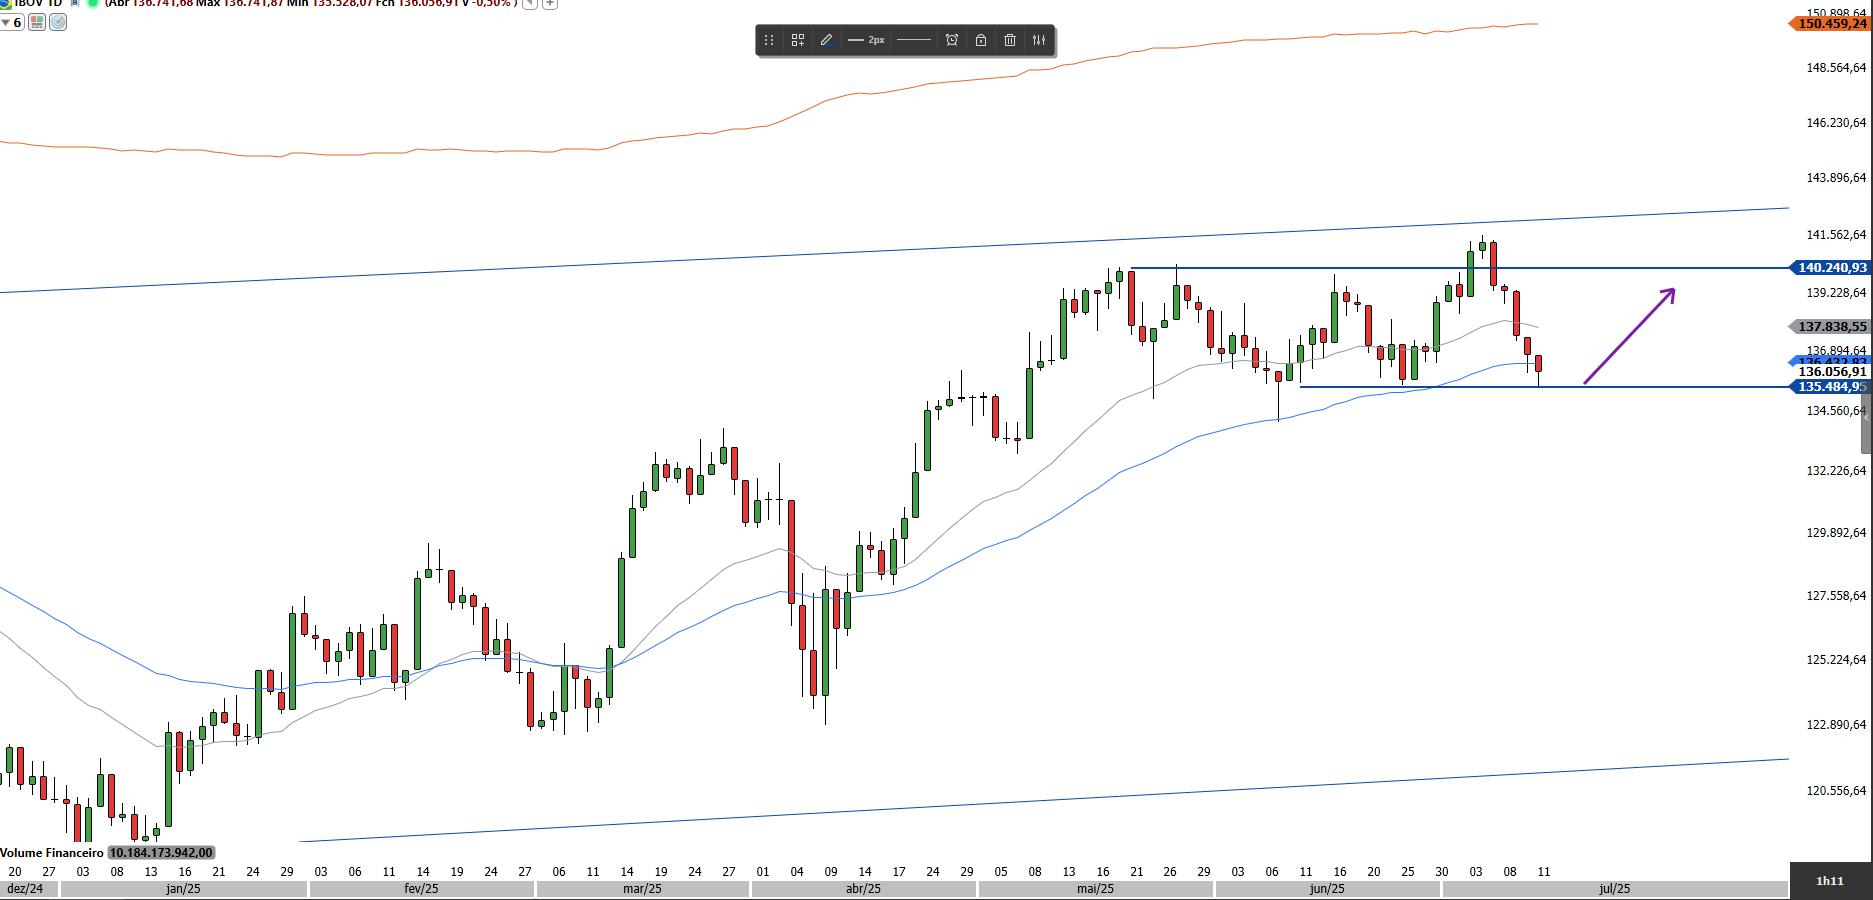Open the add-to-template grid icon
The image size is (1873, 900).
[x=798, y=40]
